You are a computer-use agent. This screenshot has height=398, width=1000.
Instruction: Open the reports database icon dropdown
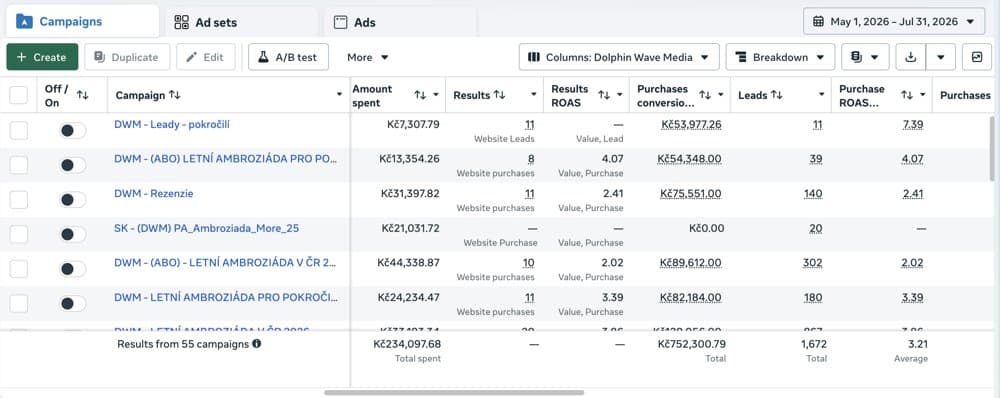click(865, 57)
